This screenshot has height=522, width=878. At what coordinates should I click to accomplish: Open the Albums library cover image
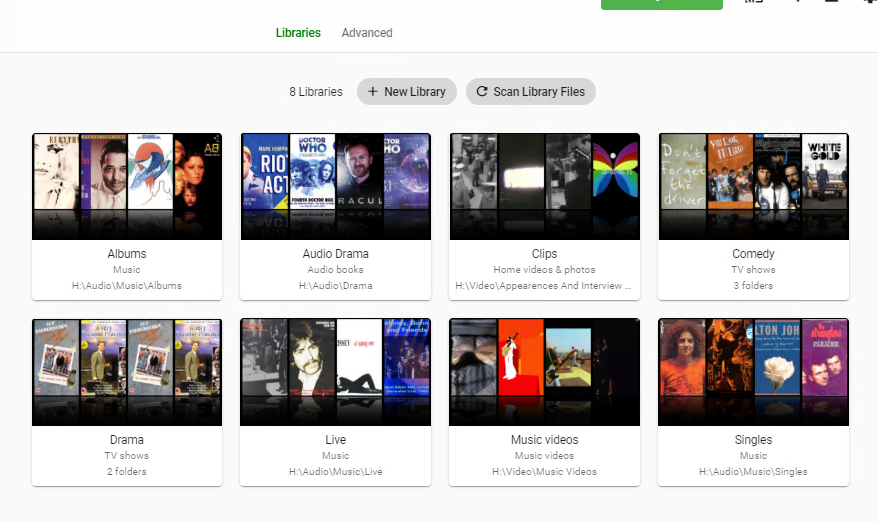point(127,187)
